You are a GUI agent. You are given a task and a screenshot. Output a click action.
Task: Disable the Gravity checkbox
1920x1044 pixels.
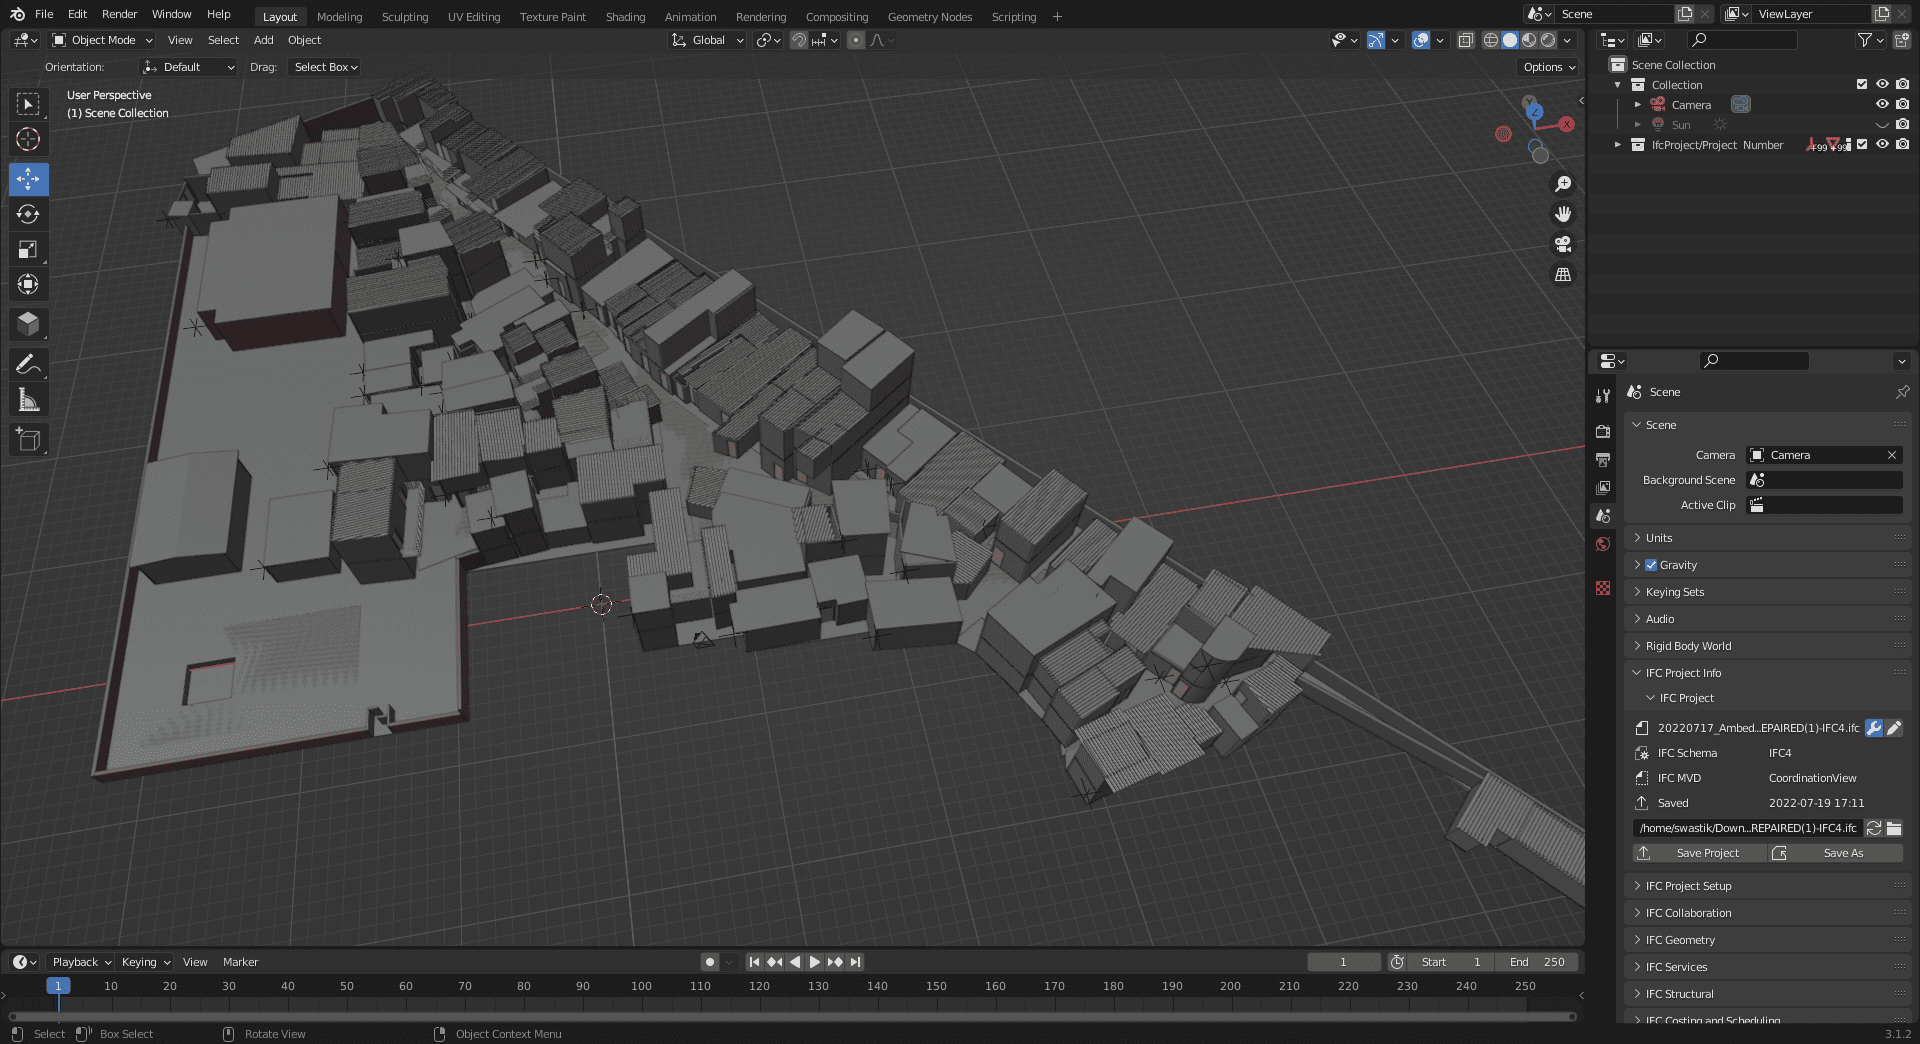tap(1651, 565)
